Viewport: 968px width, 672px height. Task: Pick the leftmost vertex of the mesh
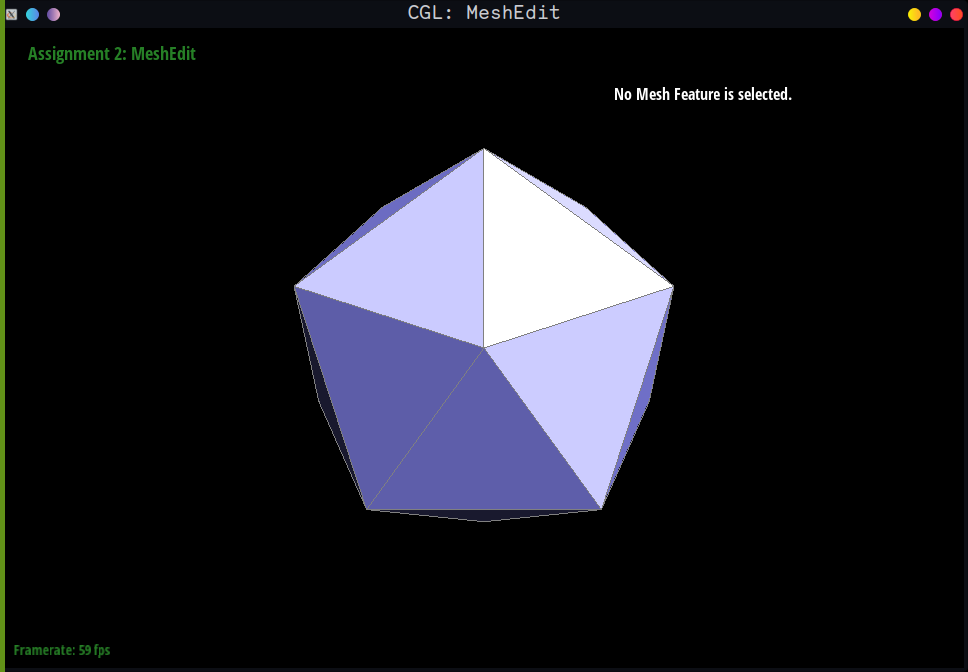[295, 287]
